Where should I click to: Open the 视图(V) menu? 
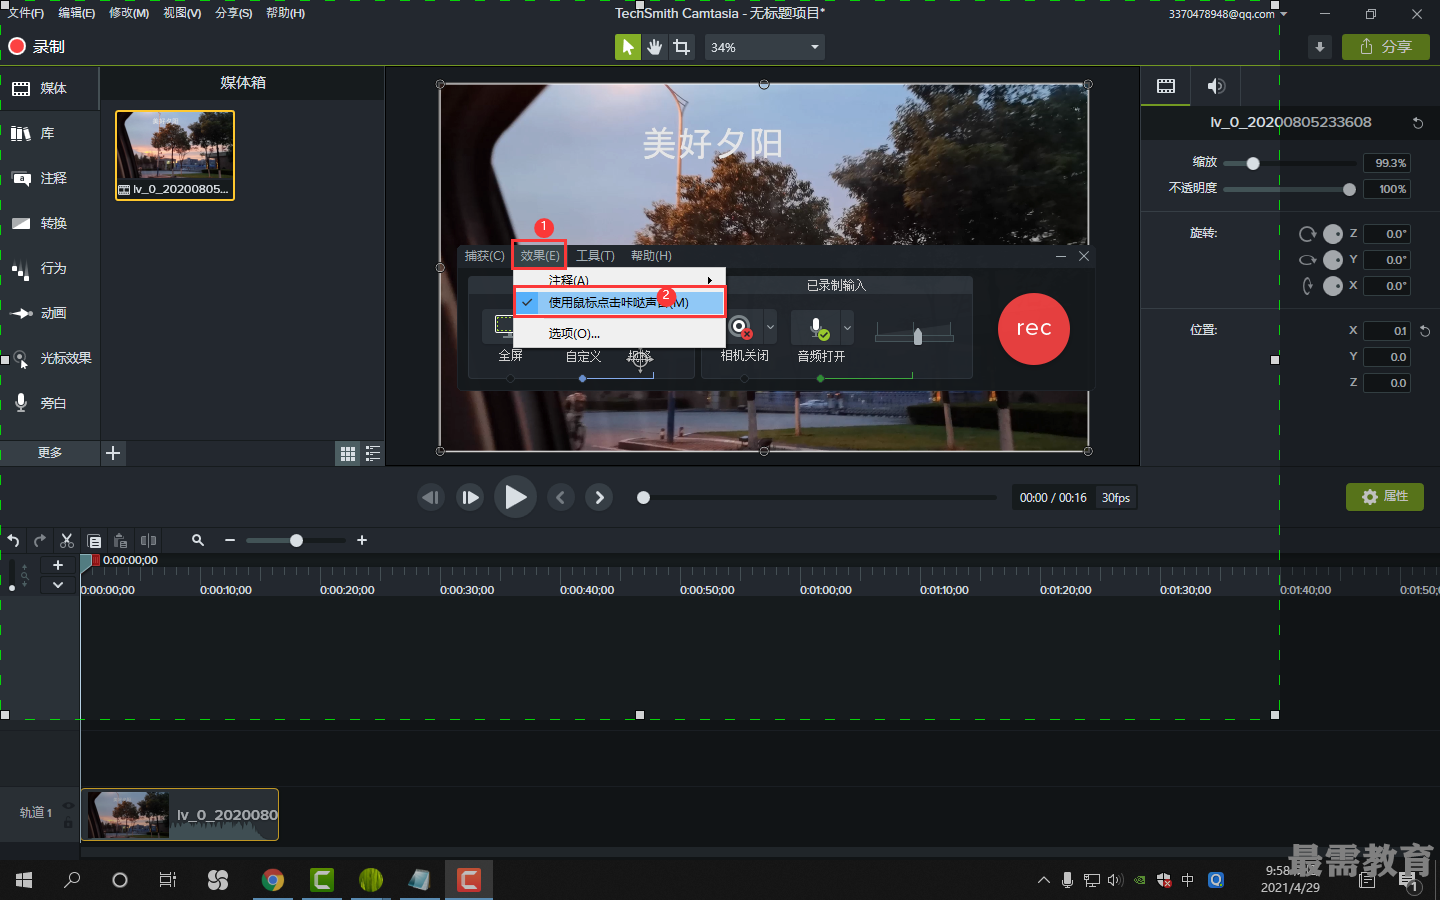182,13
